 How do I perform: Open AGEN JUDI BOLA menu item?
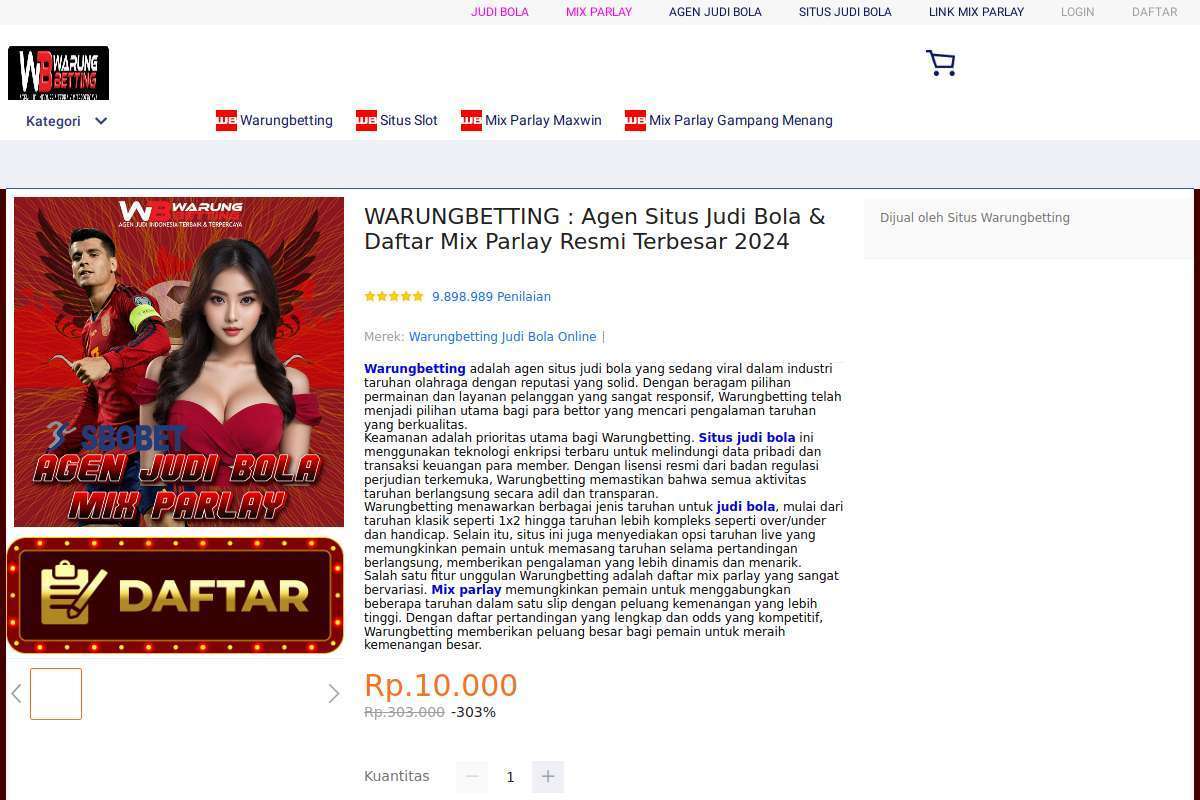(x=715, y=12)
